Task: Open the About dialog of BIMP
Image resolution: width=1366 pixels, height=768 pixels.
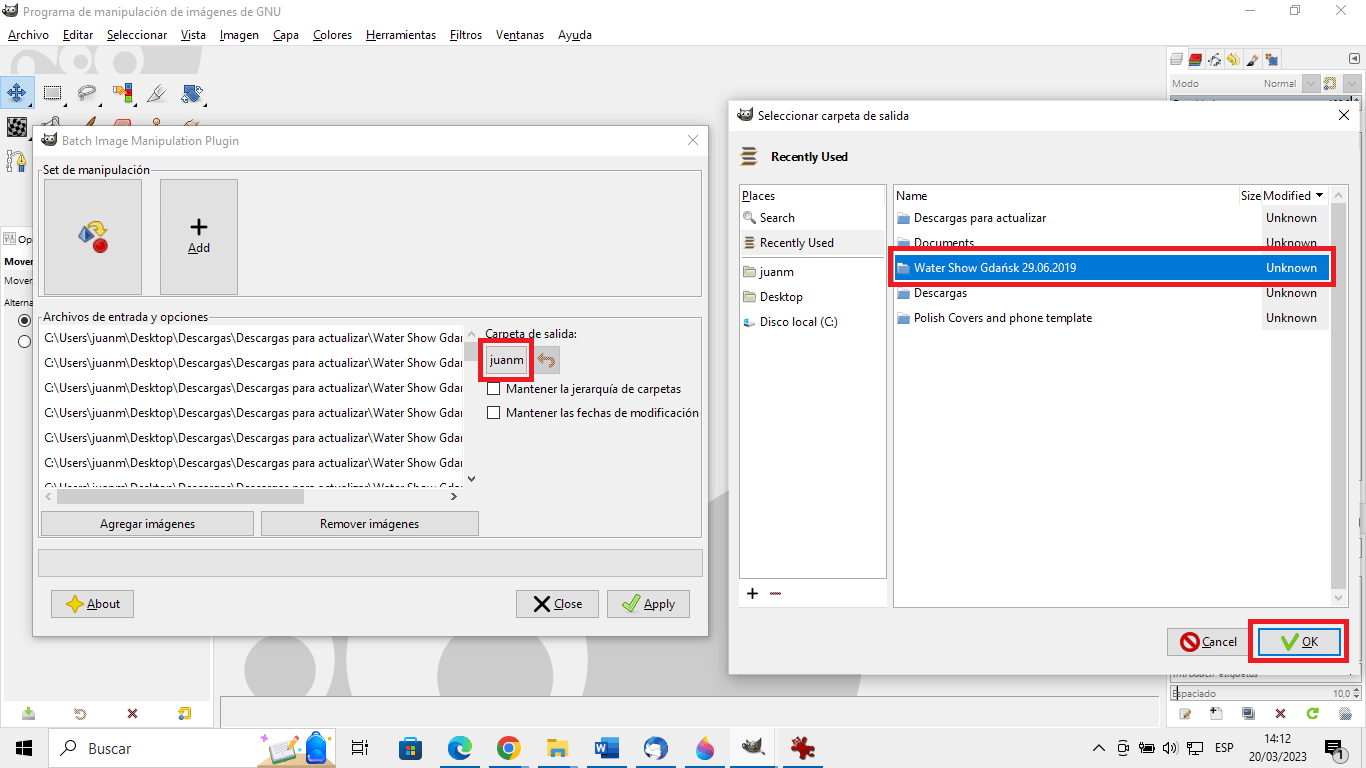Action: point(92,604)
